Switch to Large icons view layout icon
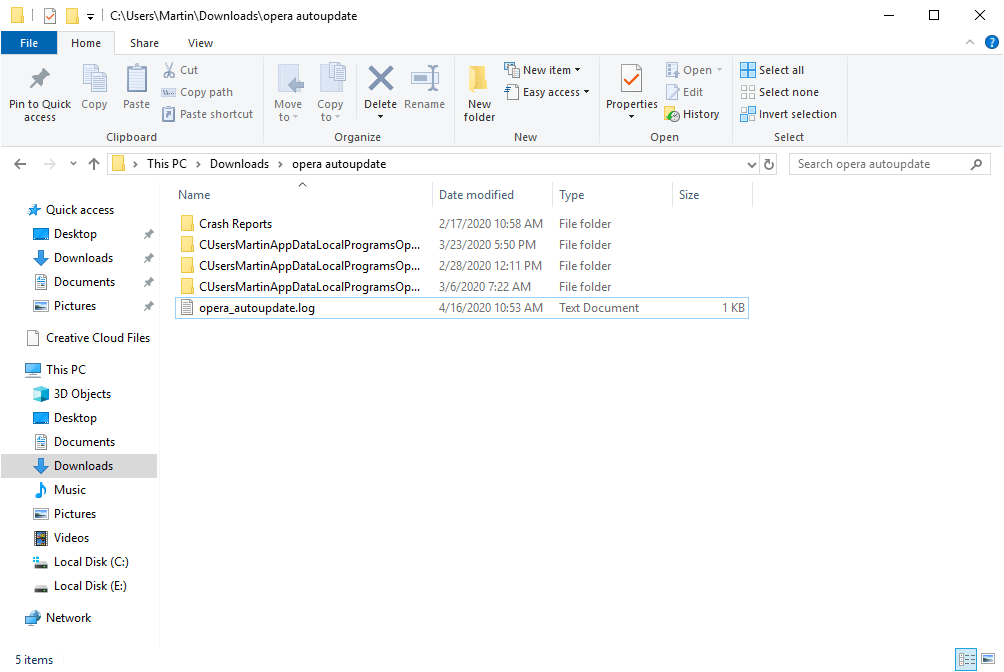1004x672 pixels. coord(988,659)
